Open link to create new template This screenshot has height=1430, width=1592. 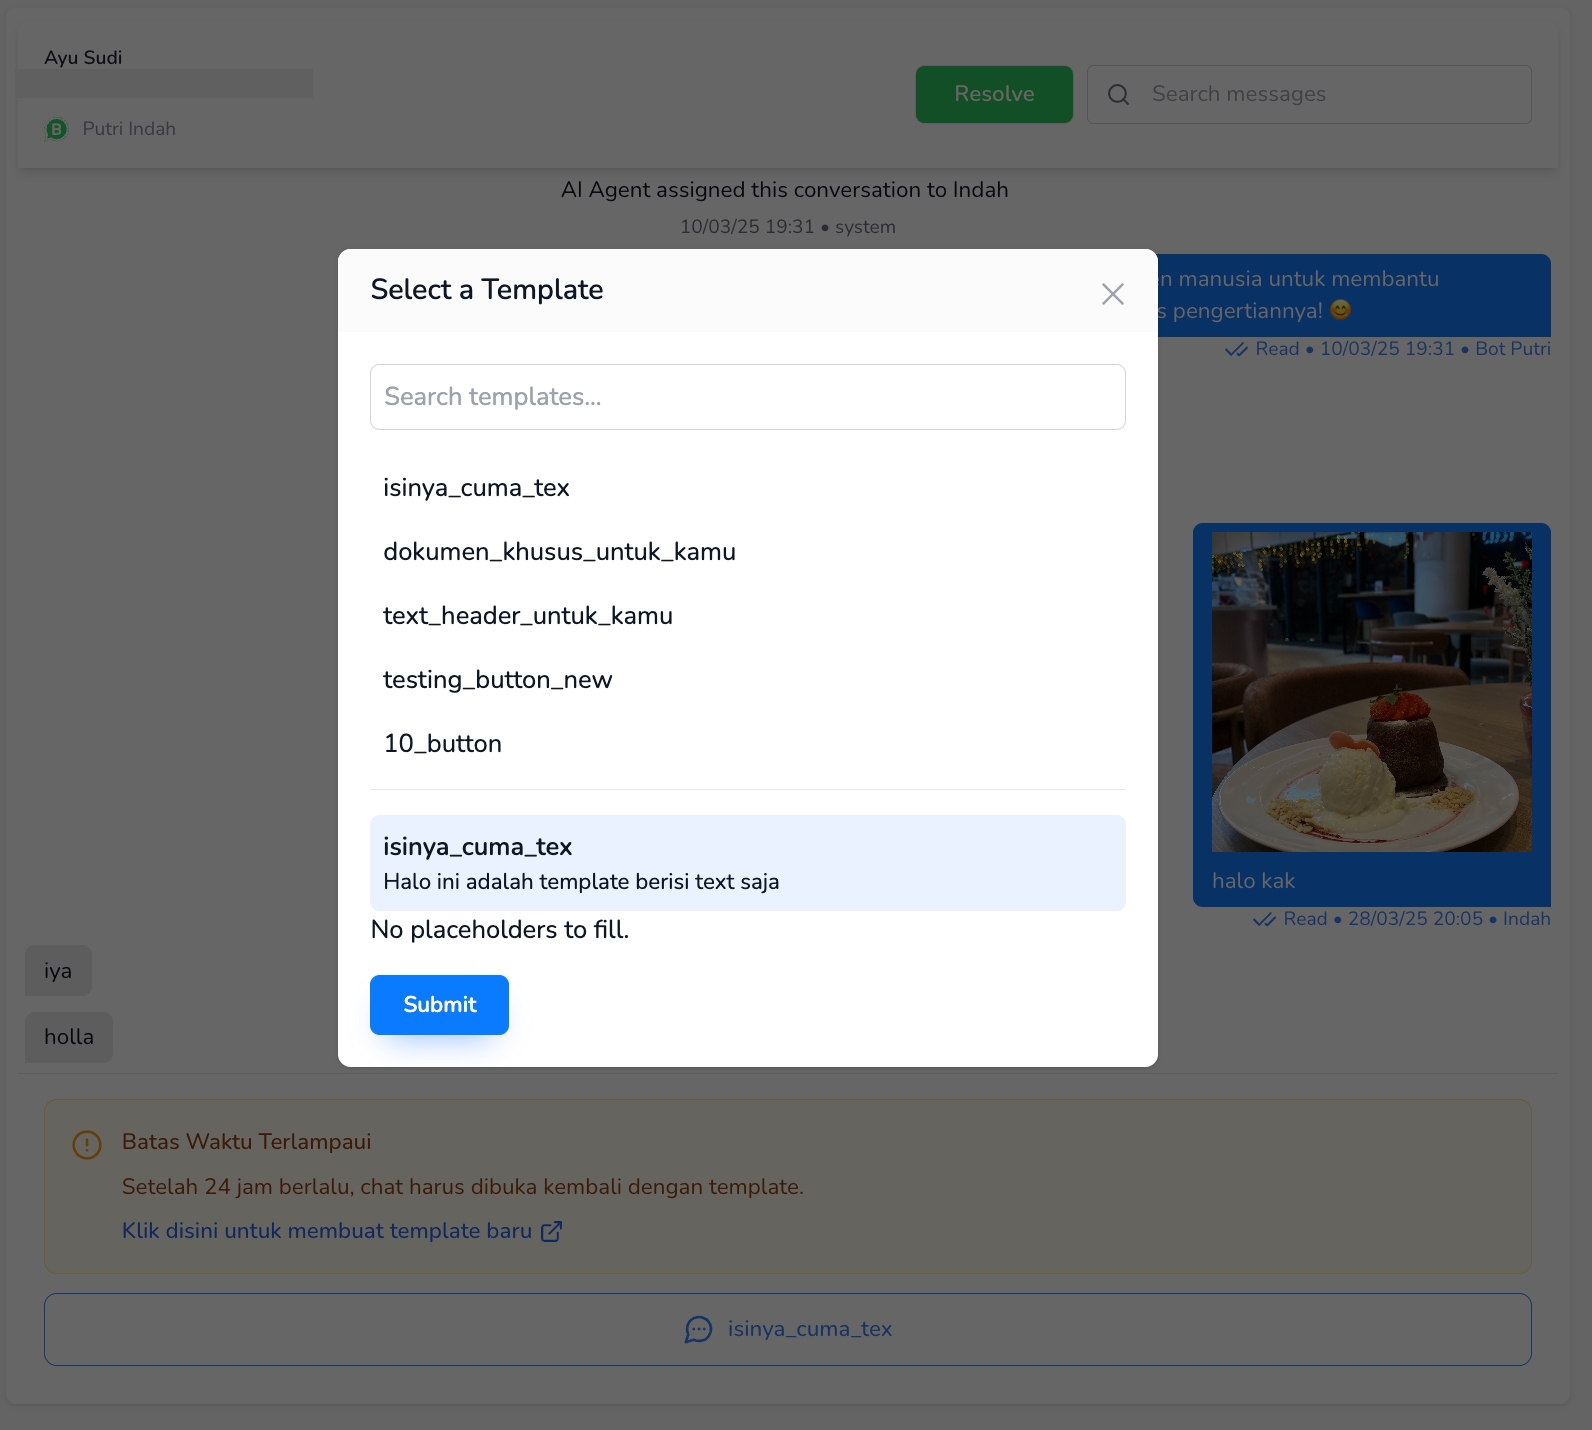click(327, 1231)
